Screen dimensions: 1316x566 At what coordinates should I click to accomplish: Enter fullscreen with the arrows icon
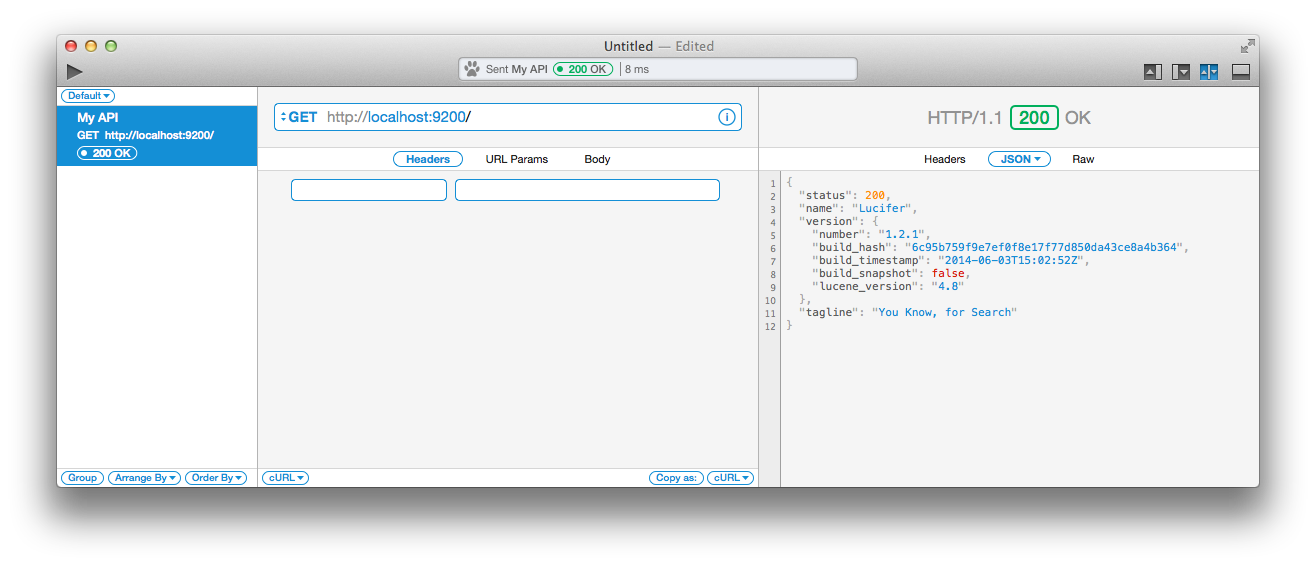coord(1247,46)
